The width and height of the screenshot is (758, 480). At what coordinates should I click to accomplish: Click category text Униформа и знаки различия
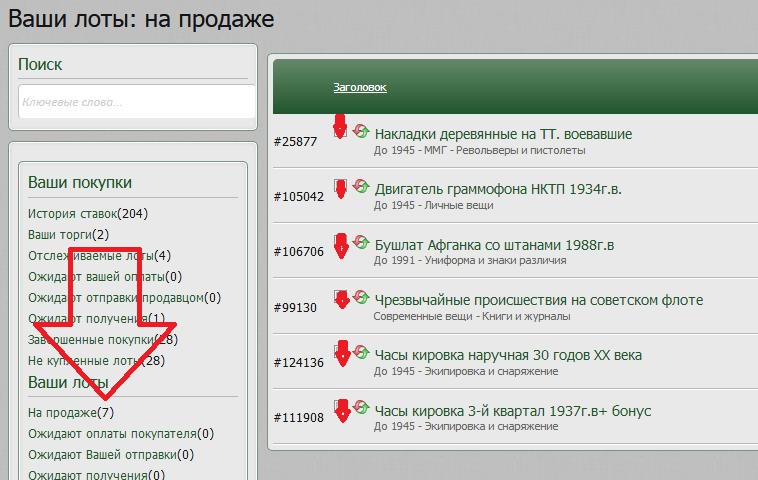pos(496,261)
